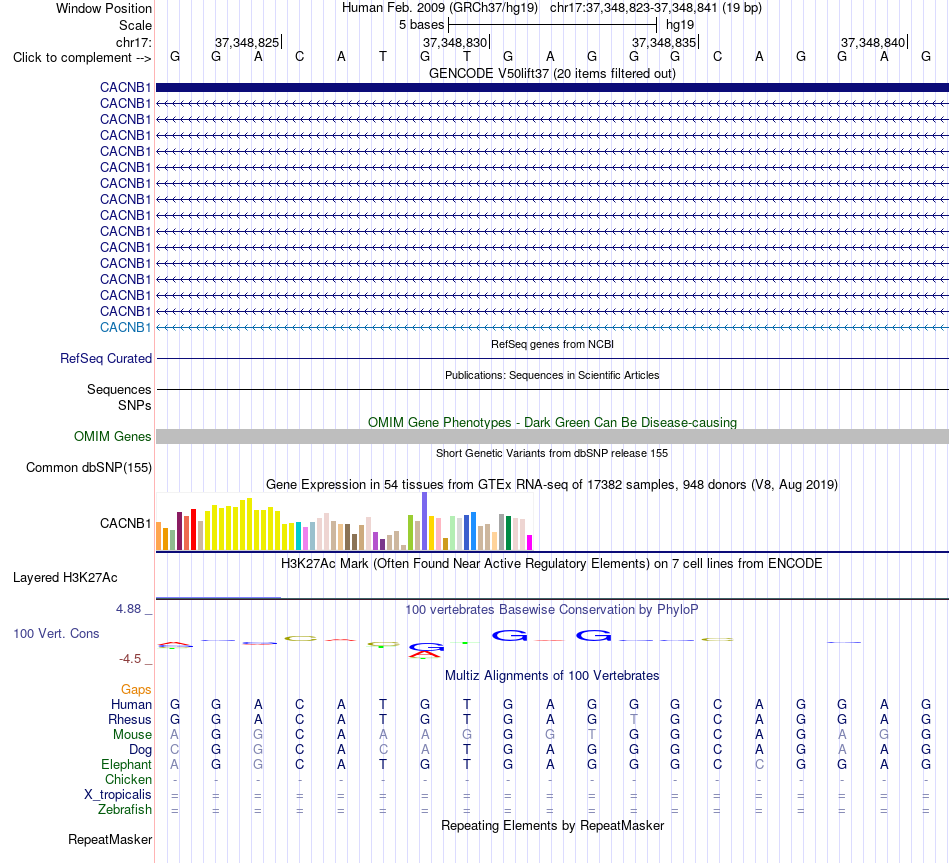950x863 pixels.
Task: Click the 4.88 PhyloP upper scale value
Action: pos(128,608)
